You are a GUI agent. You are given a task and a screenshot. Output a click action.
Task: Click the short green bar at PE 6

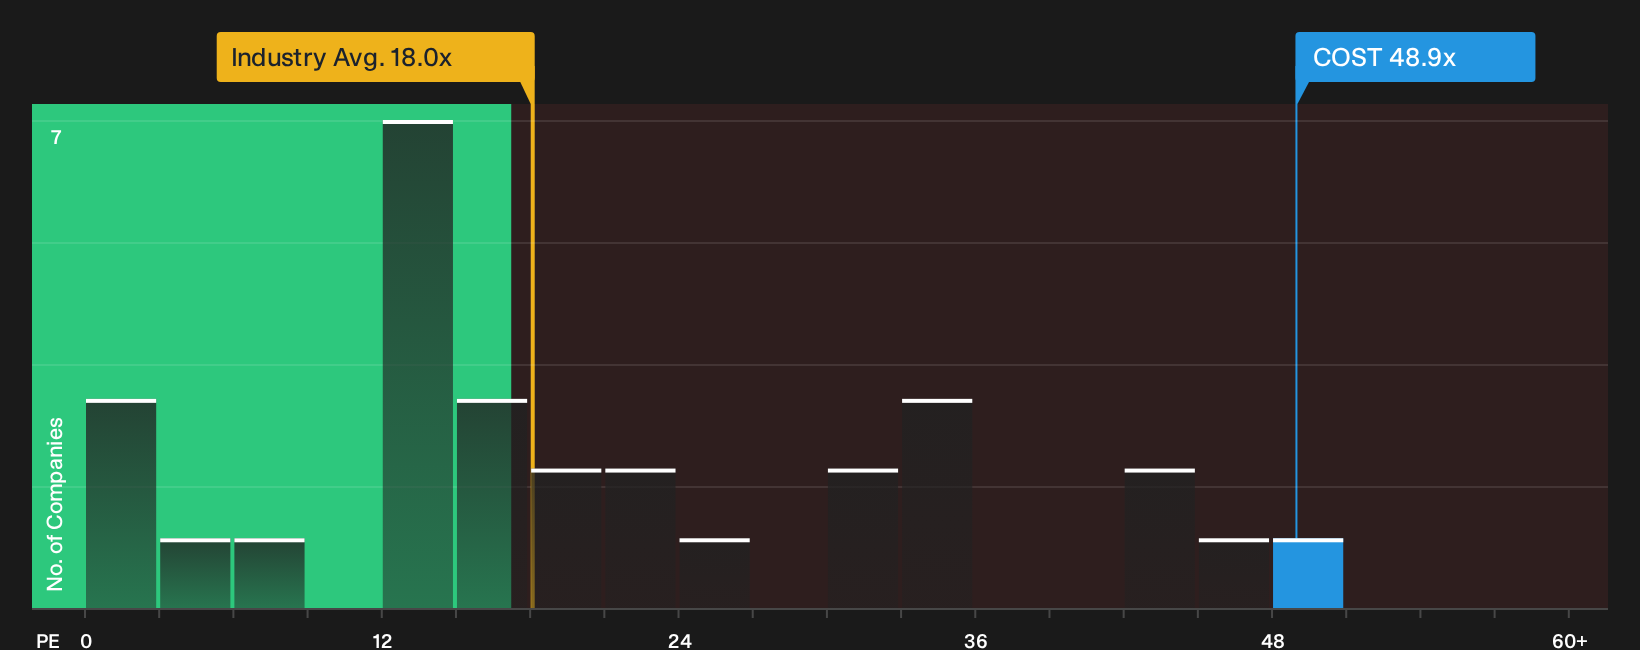point(269,573)
